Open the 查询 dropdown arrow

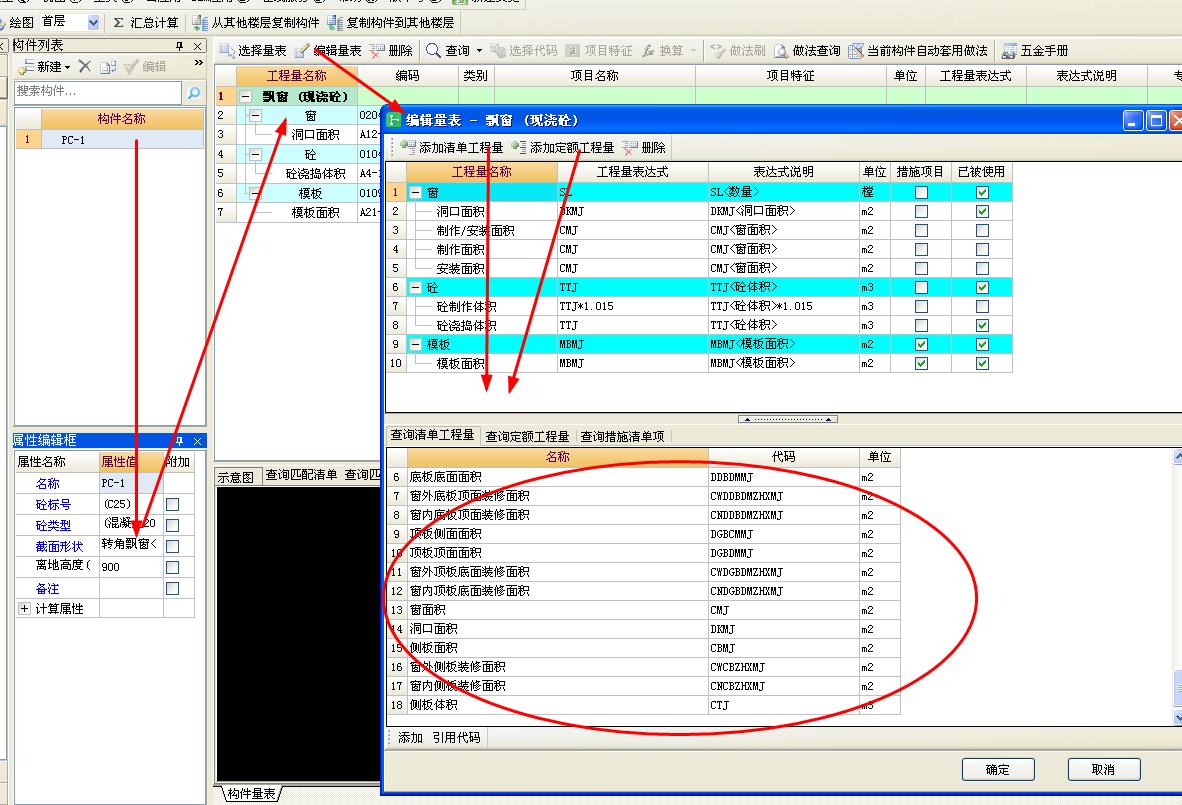(x=479, y=51)
